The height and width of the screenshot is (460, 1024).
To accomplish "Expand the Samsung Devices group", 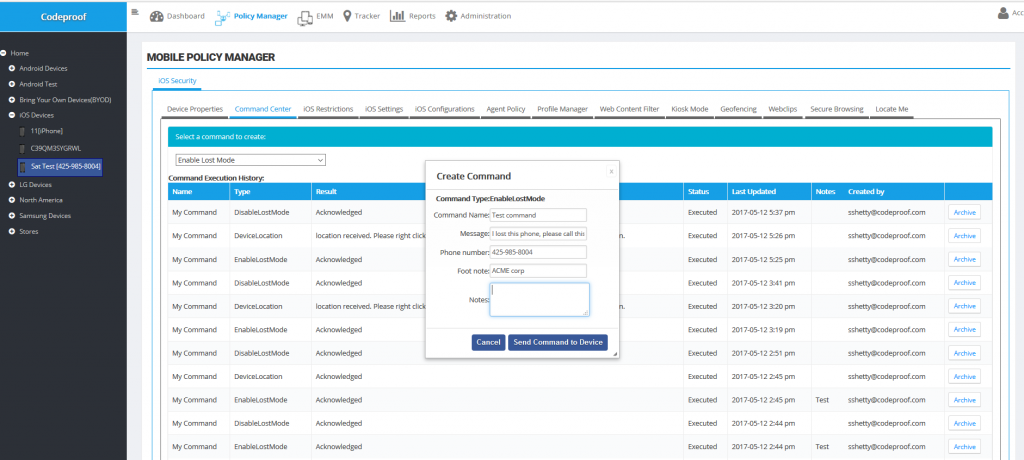I will point(12,216).
